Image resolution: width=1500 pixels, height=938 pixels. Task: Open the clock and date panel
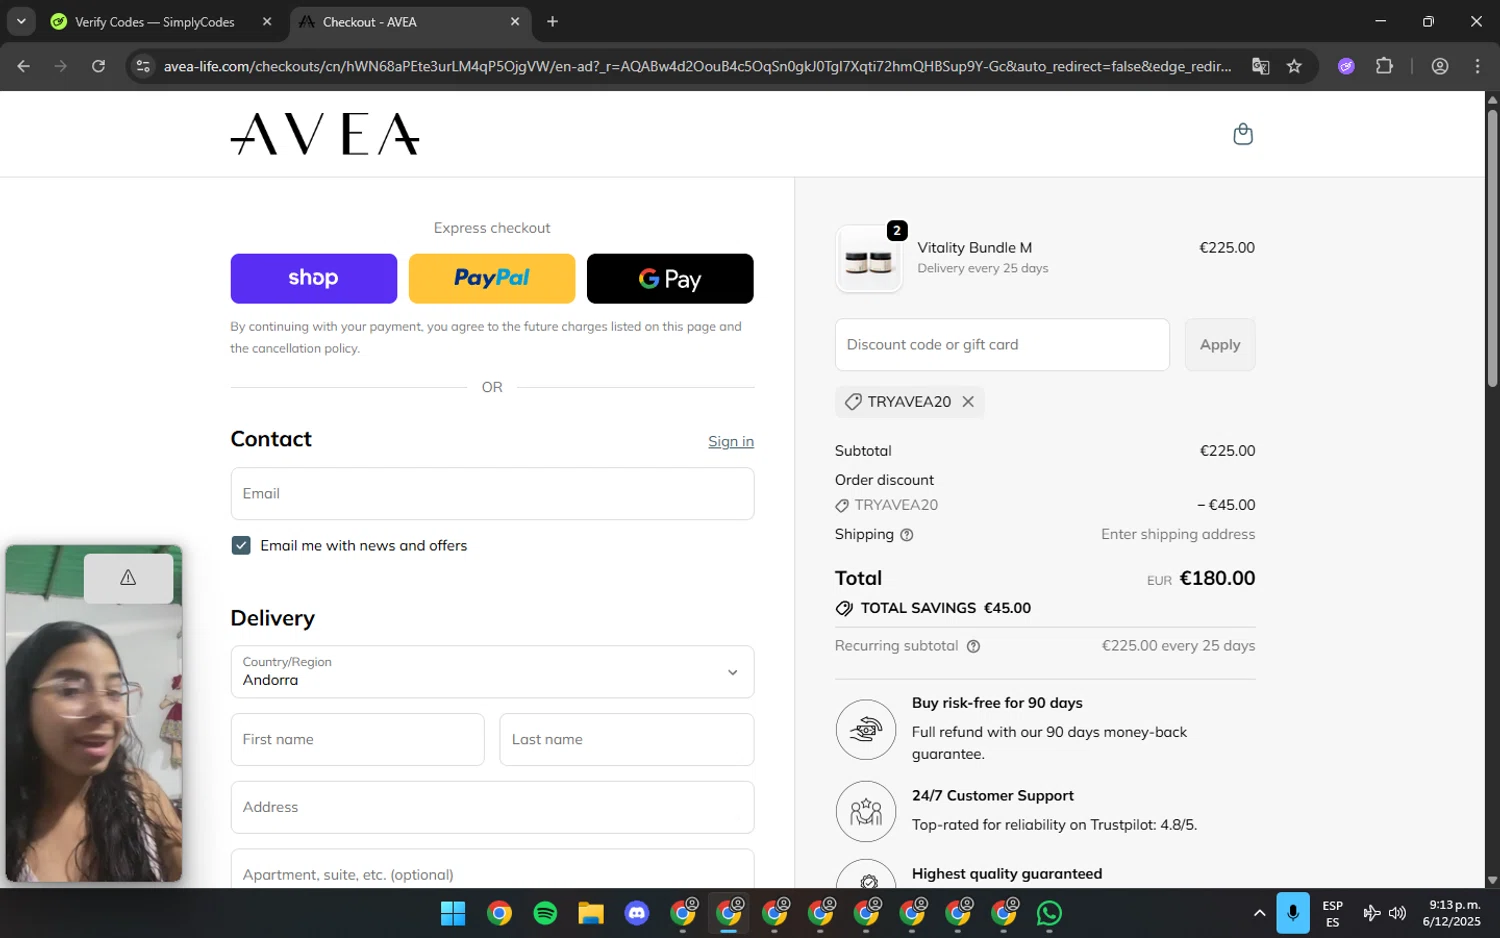(x=1454, y=913)
